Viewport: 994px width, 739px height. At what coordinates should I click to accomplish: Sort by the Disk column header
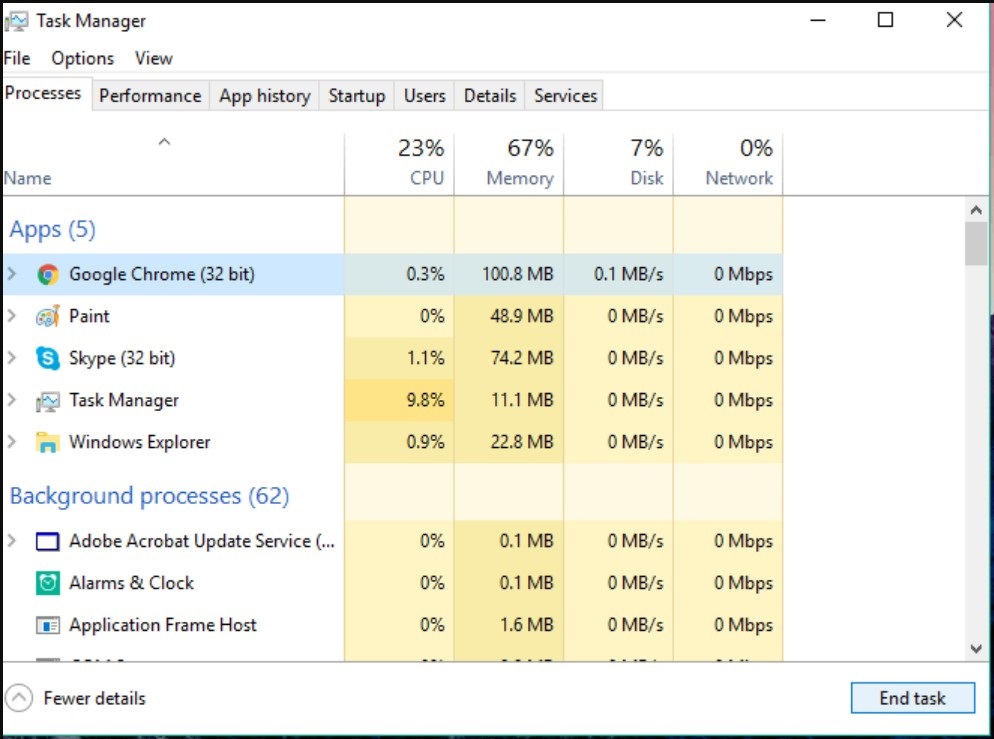tap(619, 164)
